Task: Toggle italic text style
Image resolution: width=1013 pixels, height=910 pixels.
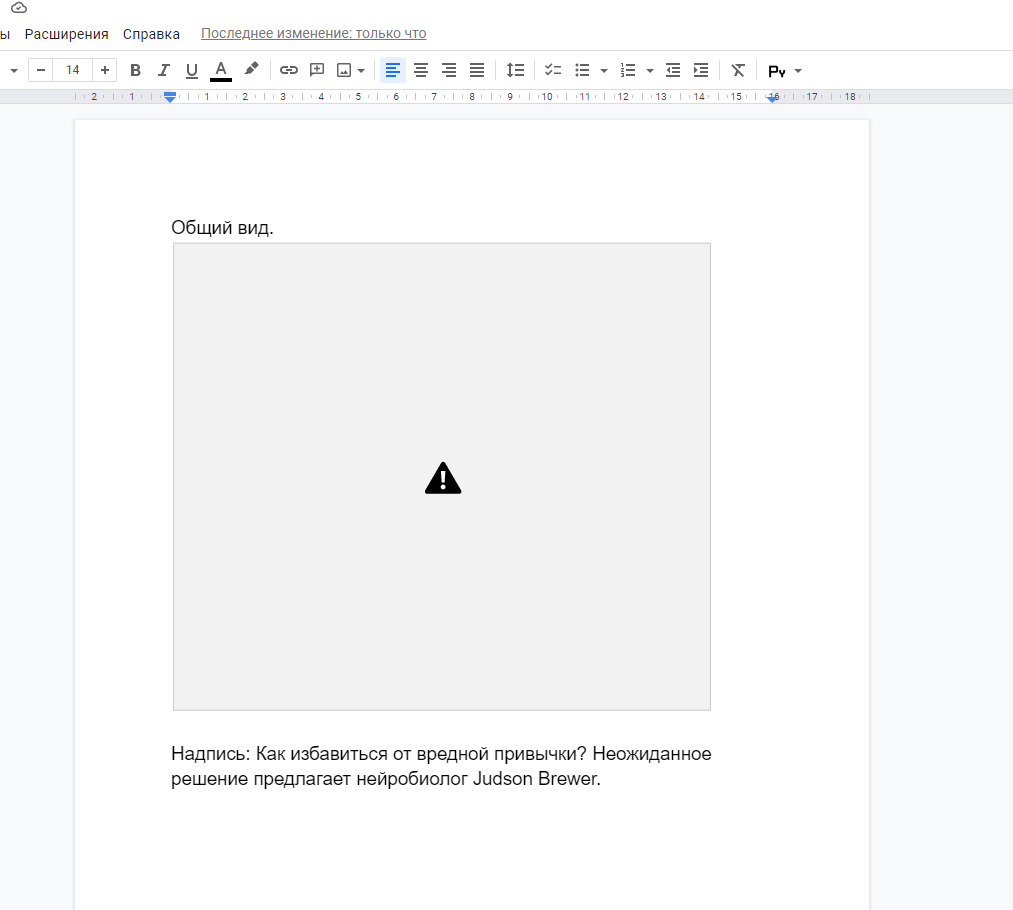Action: click(x=164, y=70)
